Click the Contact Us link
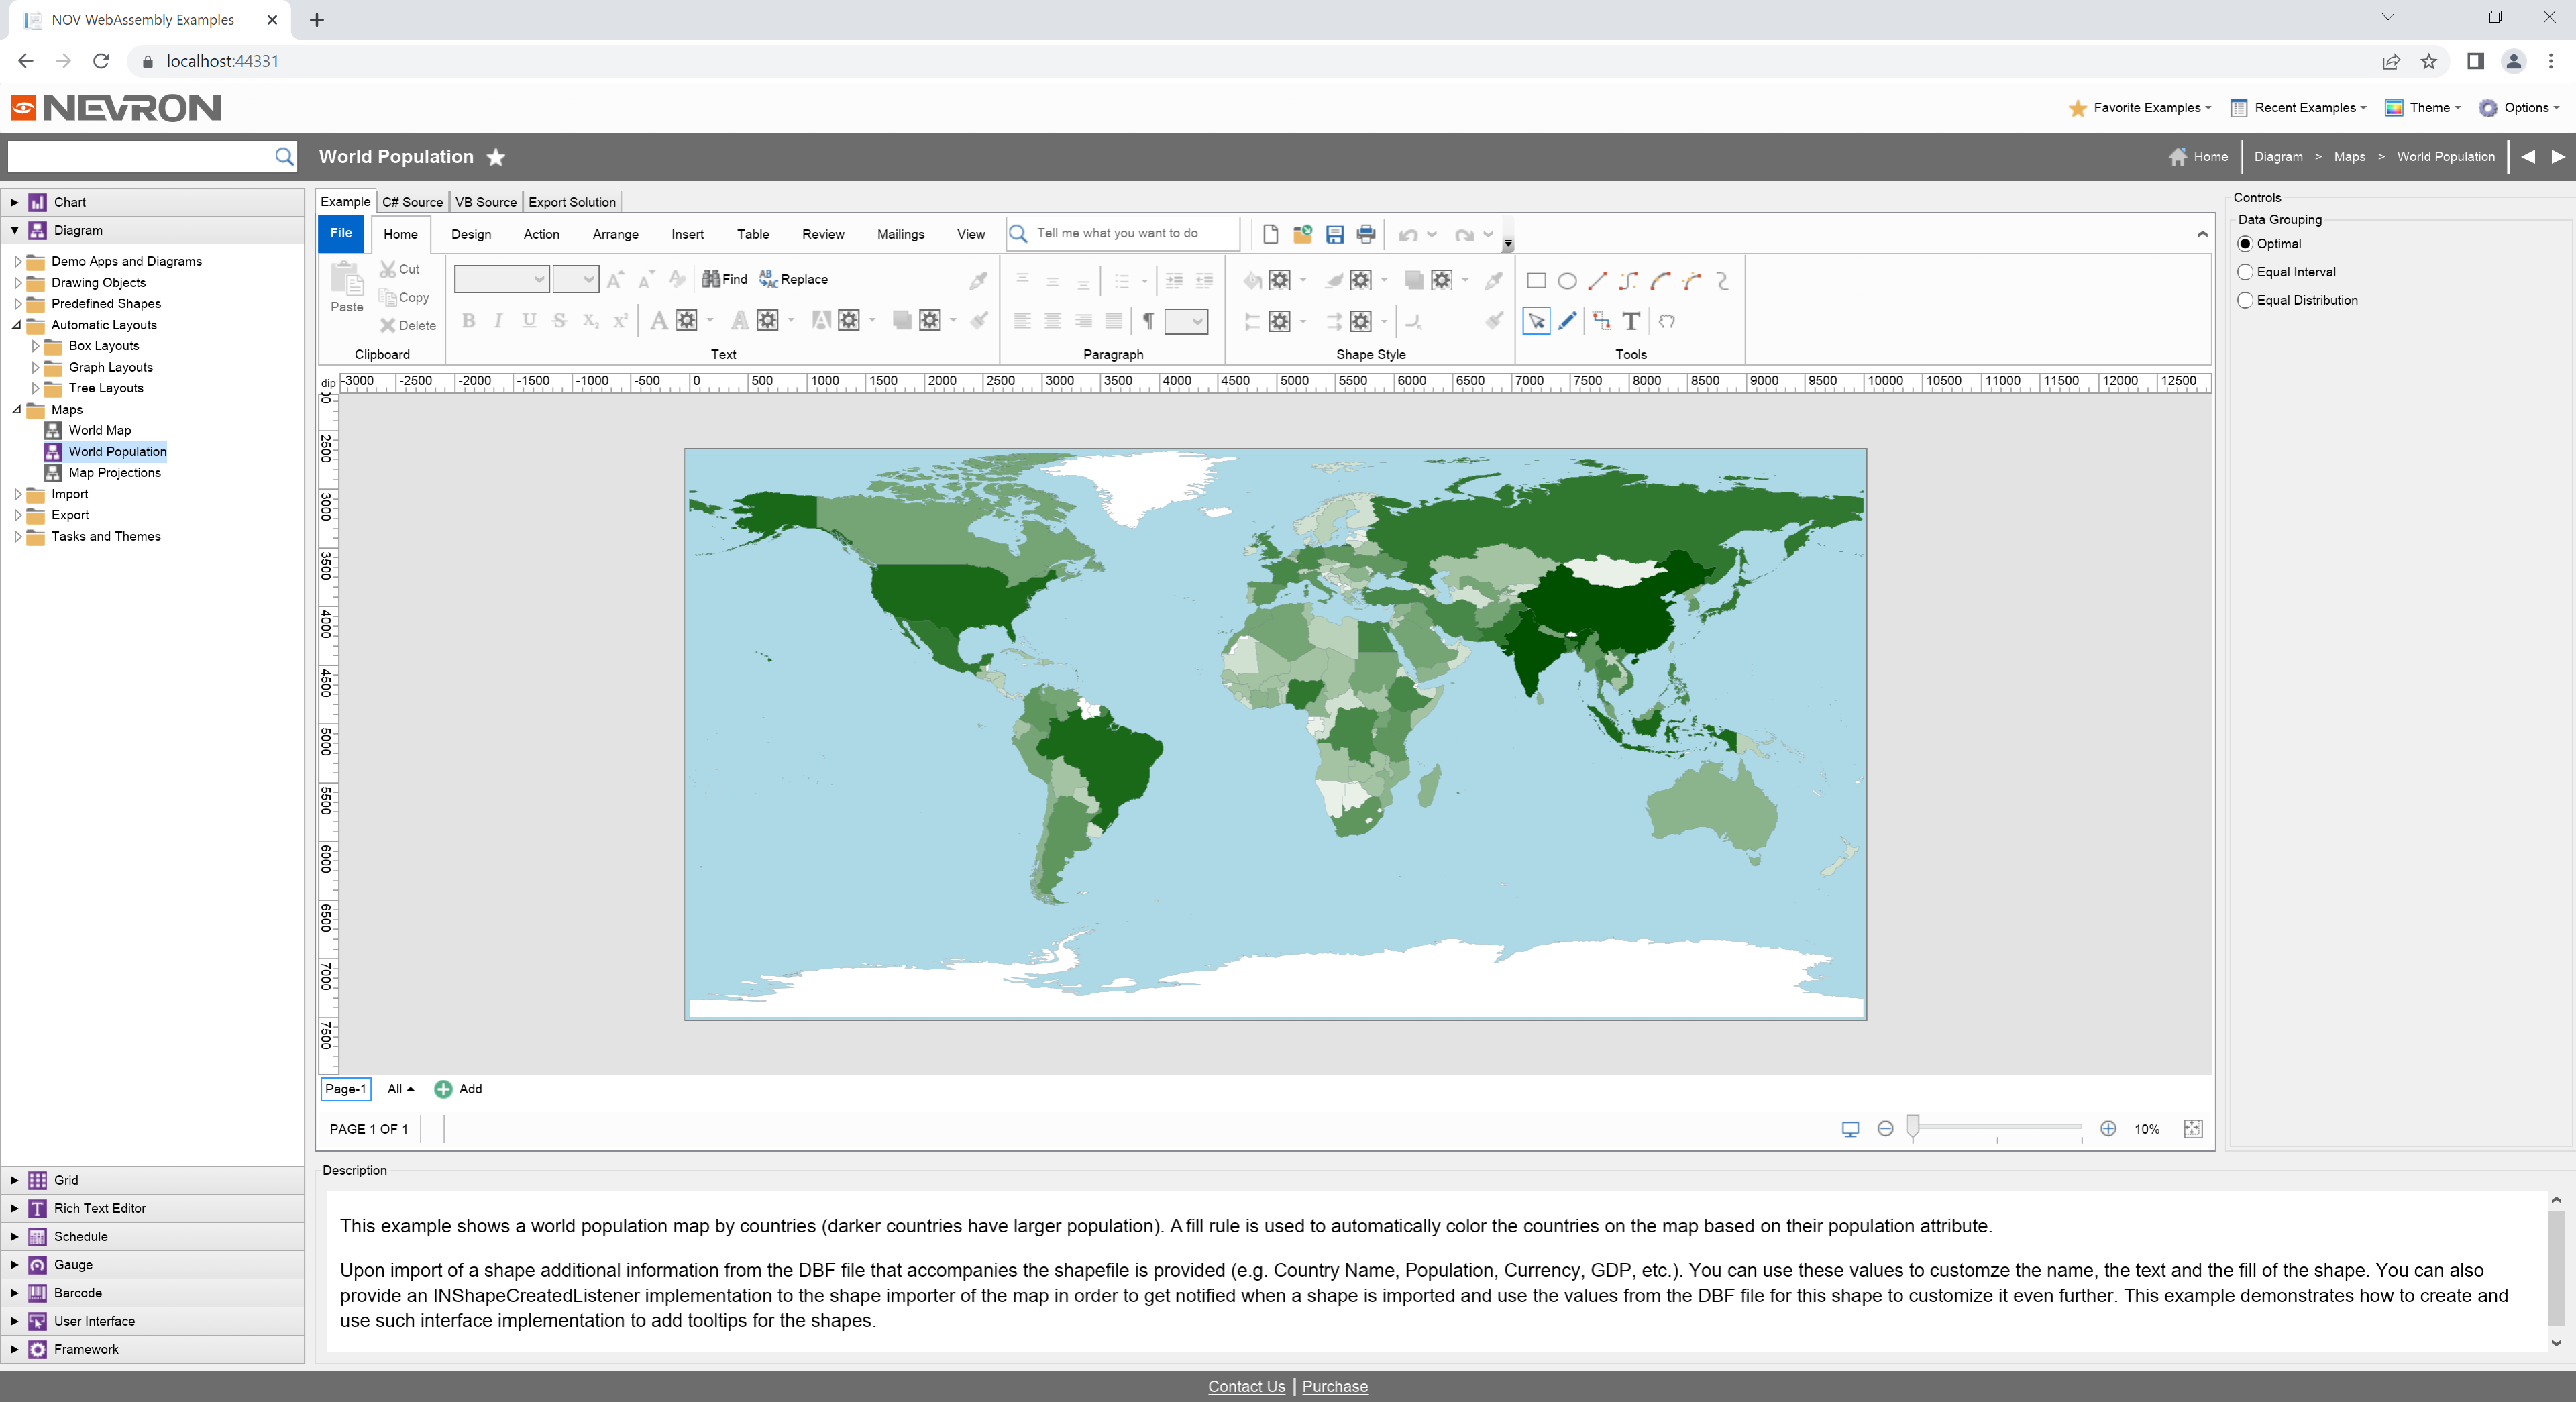 coord(1246,1386)
